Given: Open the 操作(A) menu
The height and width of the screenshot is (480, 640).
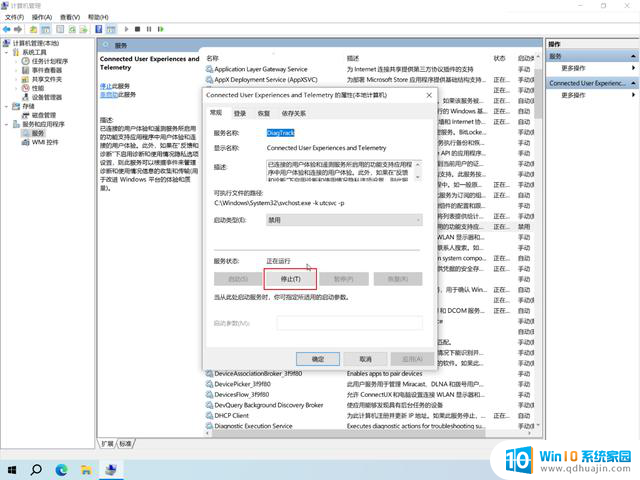Looking at the screenshot, I should click(42, 17).
